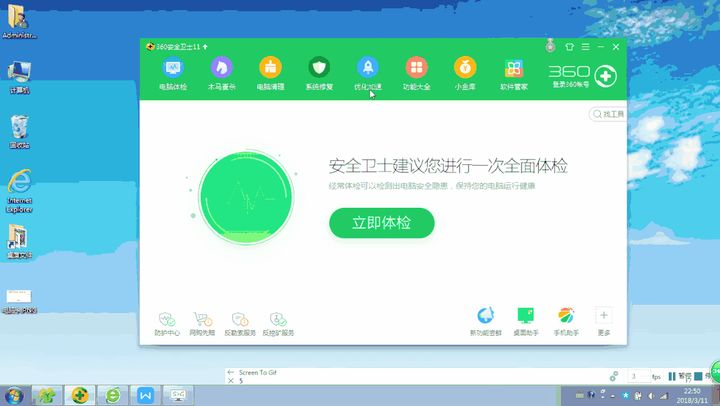Image resolution: width=720 pixels, height=406 pixels.
Task: Open 防护中心 protection center
Action: pyautogui.click(x=167, y=324)
